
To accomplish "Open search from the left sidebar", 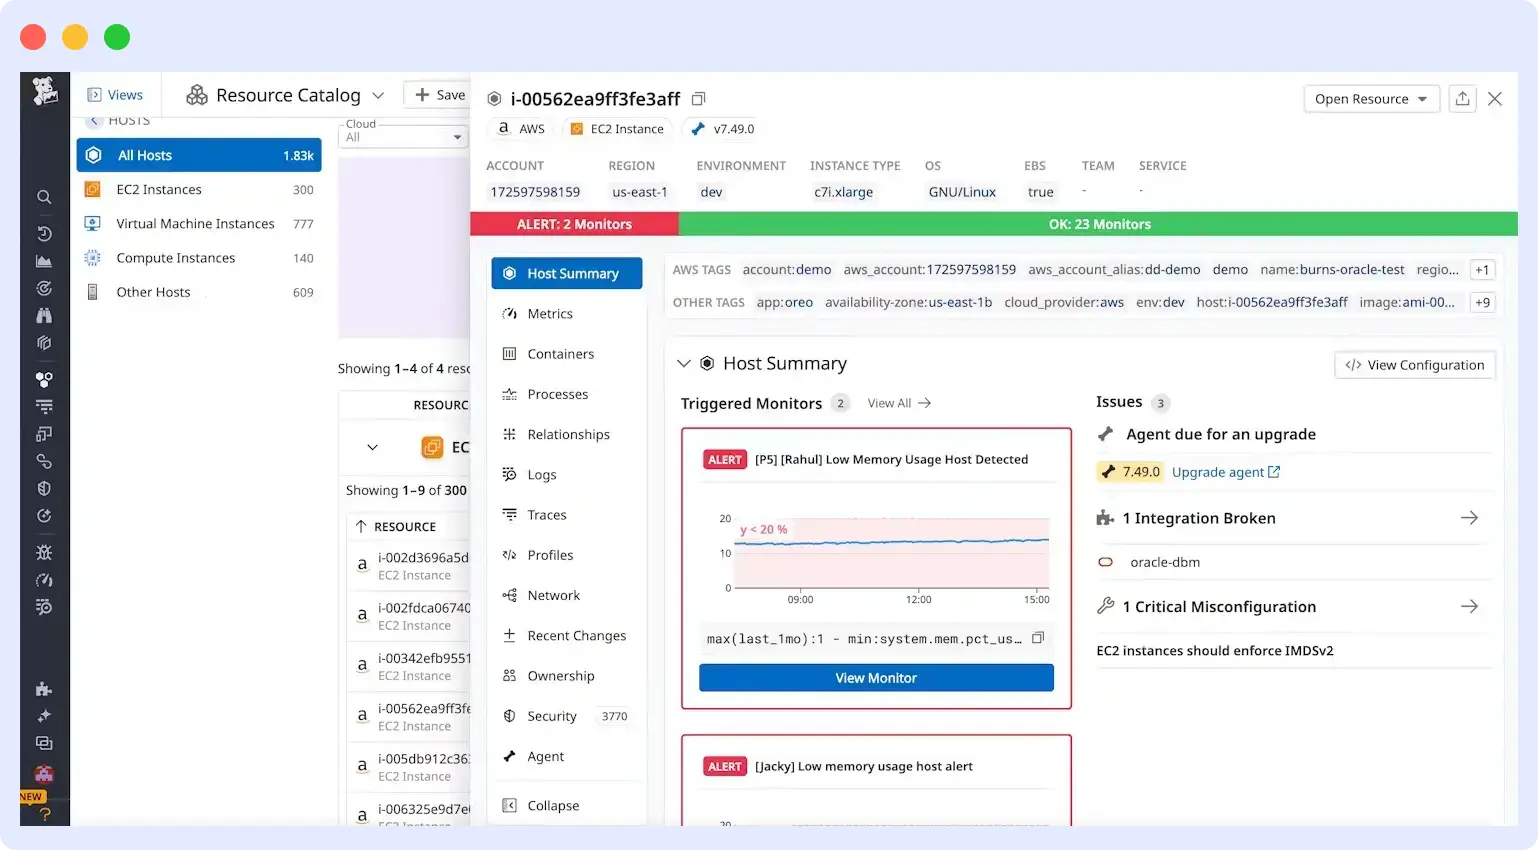I will pos(44,197).
